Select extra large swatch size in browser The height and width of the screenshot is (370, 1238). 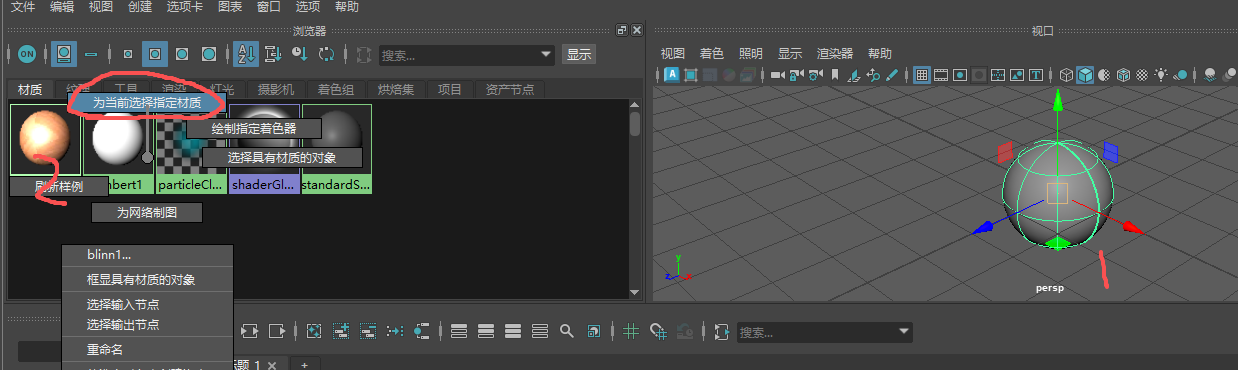coord(209,54)
